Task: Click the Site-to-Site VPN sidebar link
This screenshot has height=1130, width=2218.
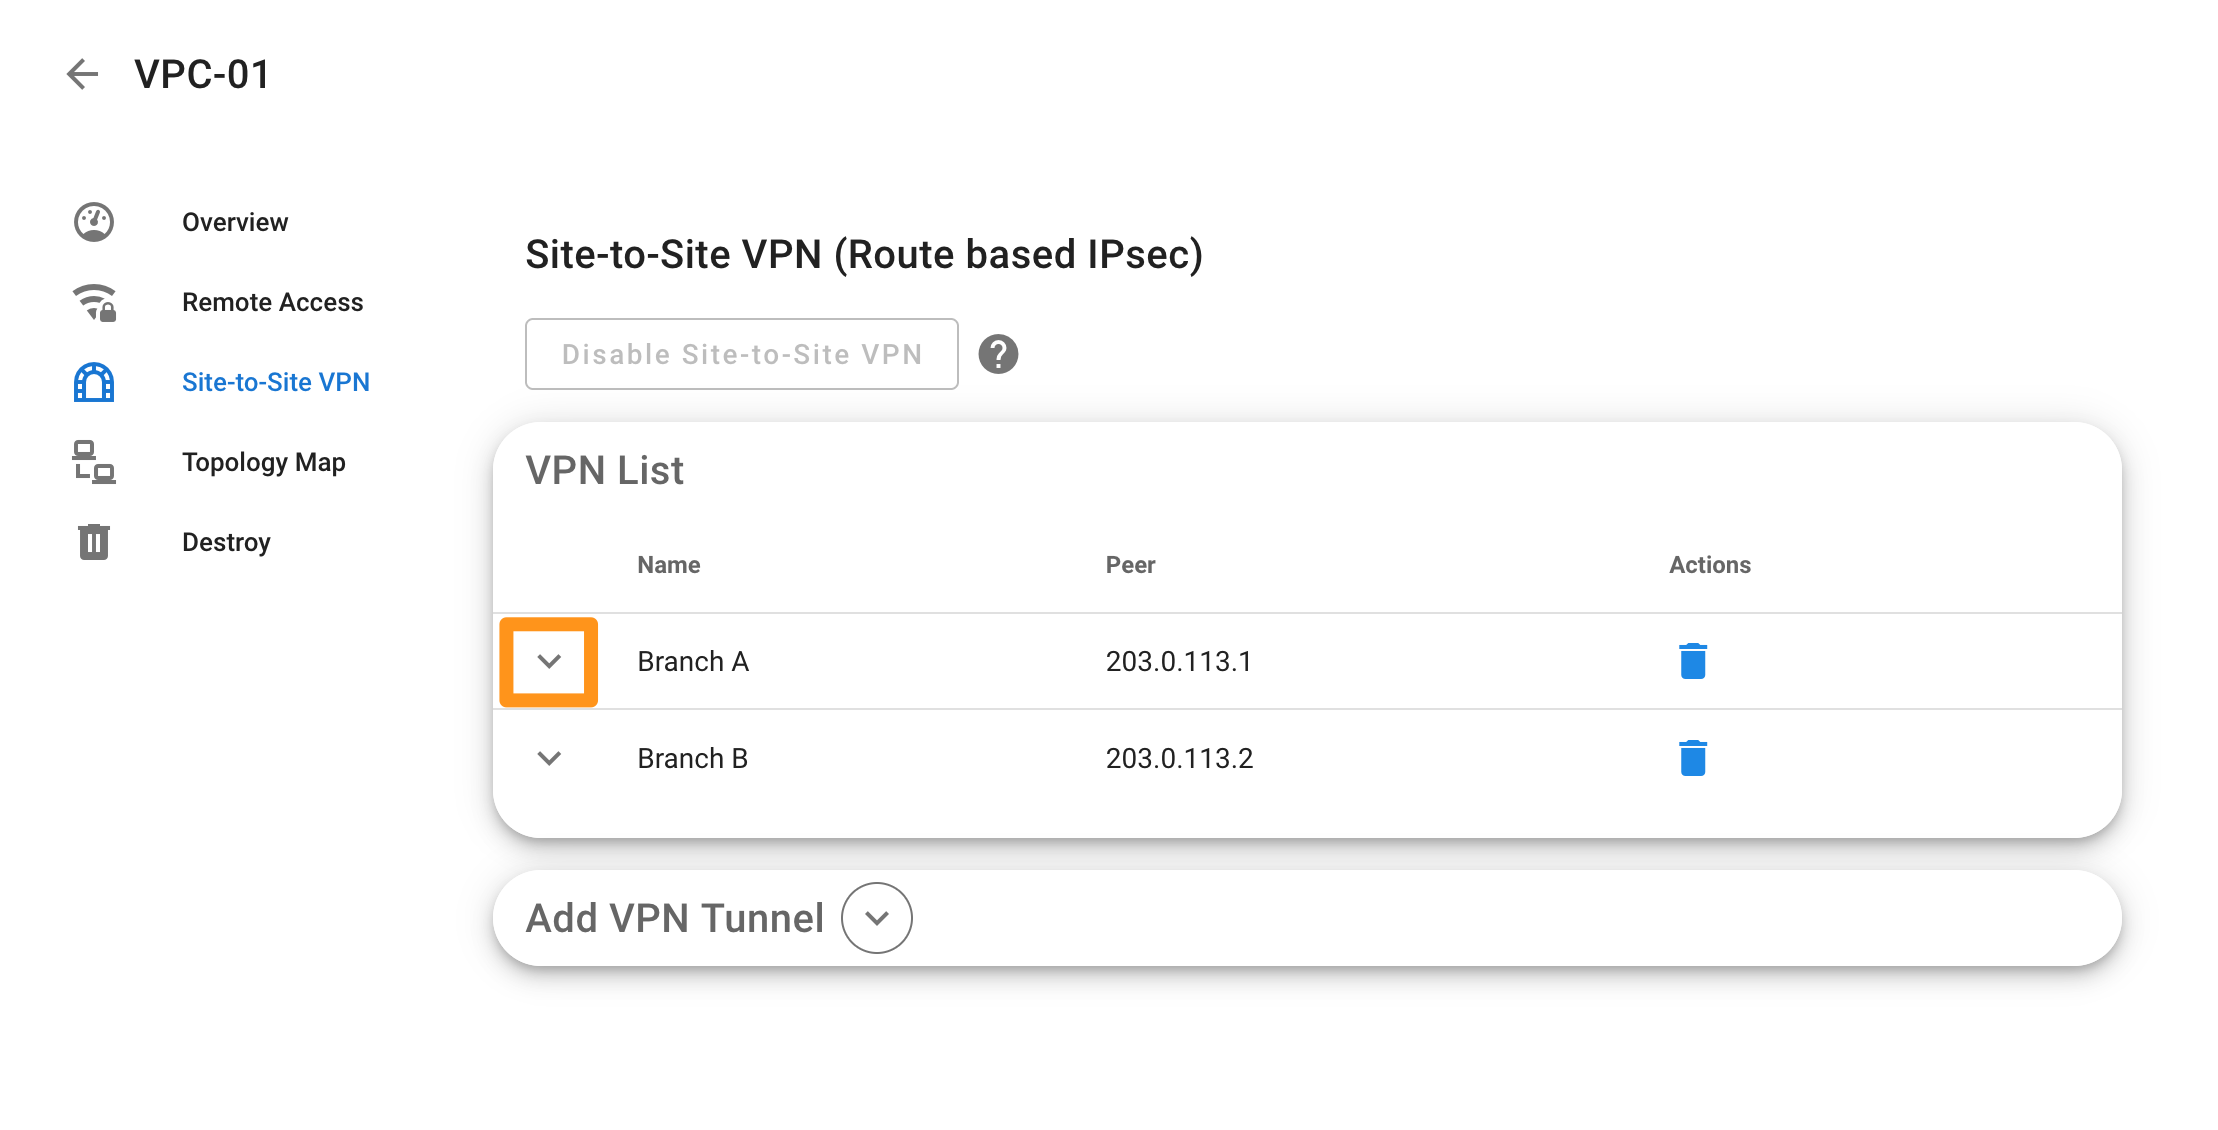Action: point(276,382)
